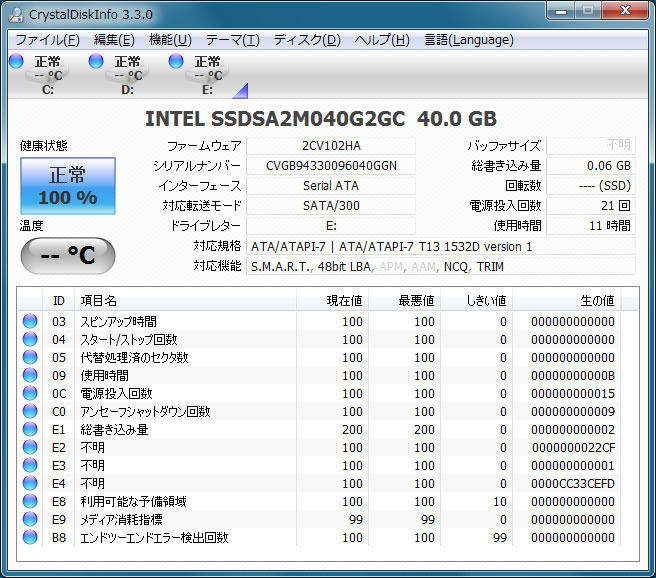
Task: Click the 最悪値 column header
Action: tap(405, 300)
